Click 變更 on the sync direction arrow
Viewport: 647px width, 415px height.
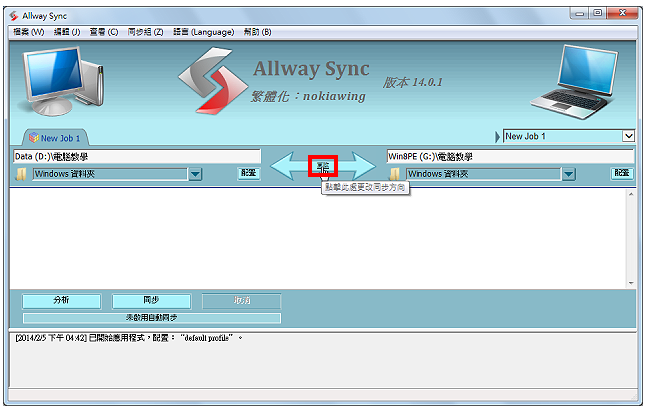(323, 166)
